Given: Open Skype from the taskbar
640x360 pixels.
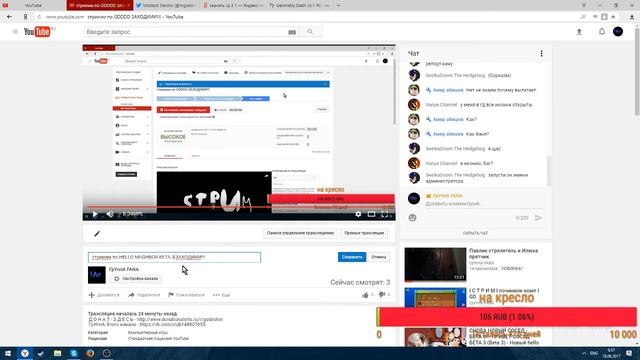Looking at the screenshot, I should (73, 353).
